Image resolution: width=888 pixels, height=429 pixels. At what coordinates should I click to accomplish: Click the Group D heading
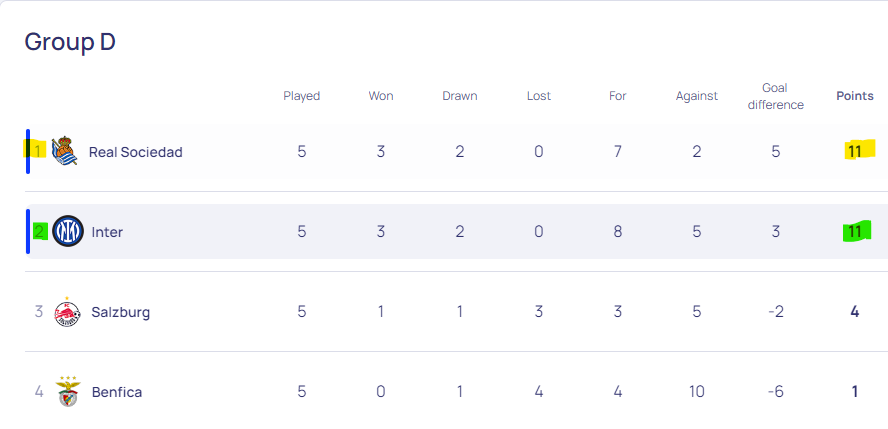(70, 42)
